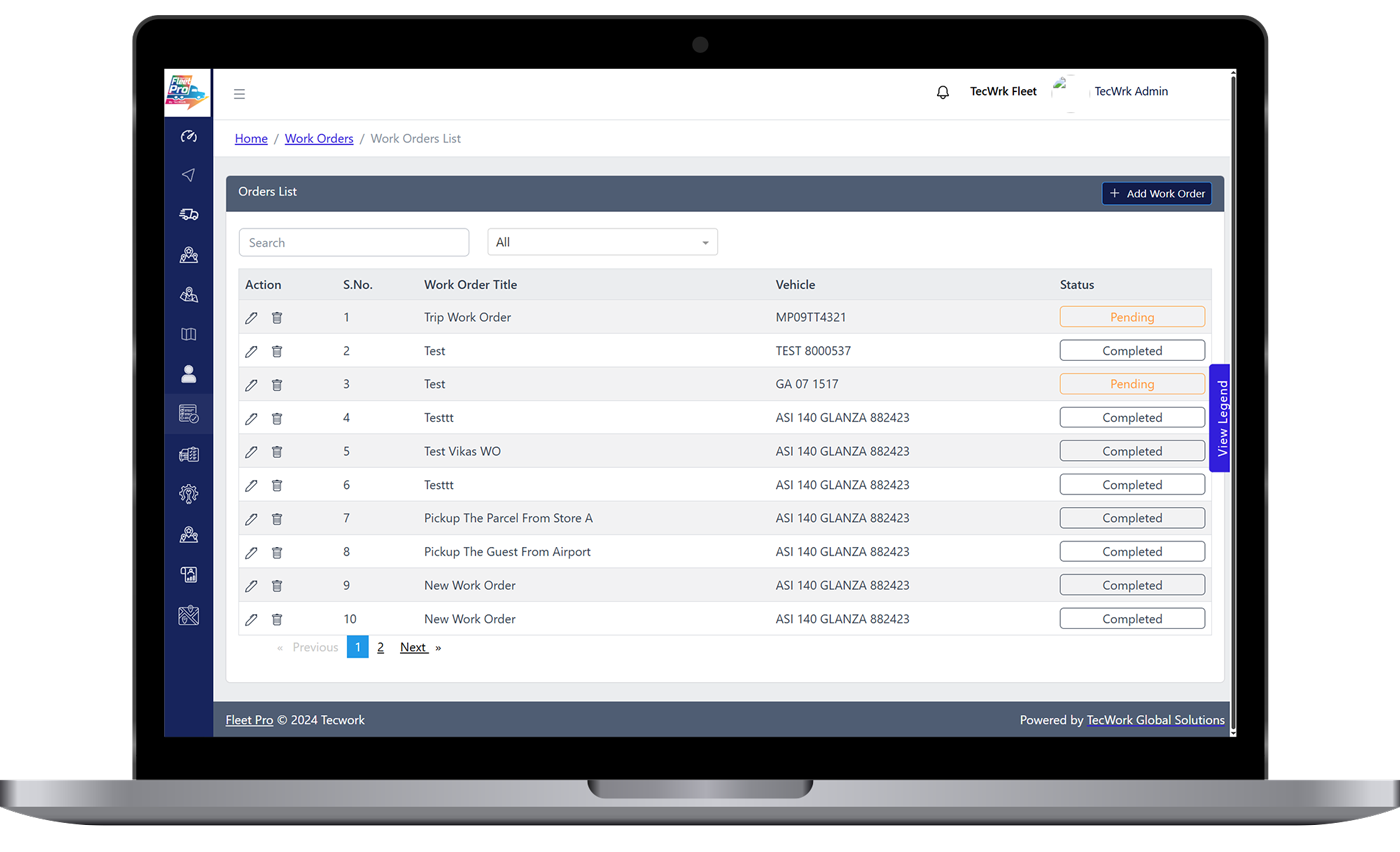Select page 1 in pagination

coord(358,647)
